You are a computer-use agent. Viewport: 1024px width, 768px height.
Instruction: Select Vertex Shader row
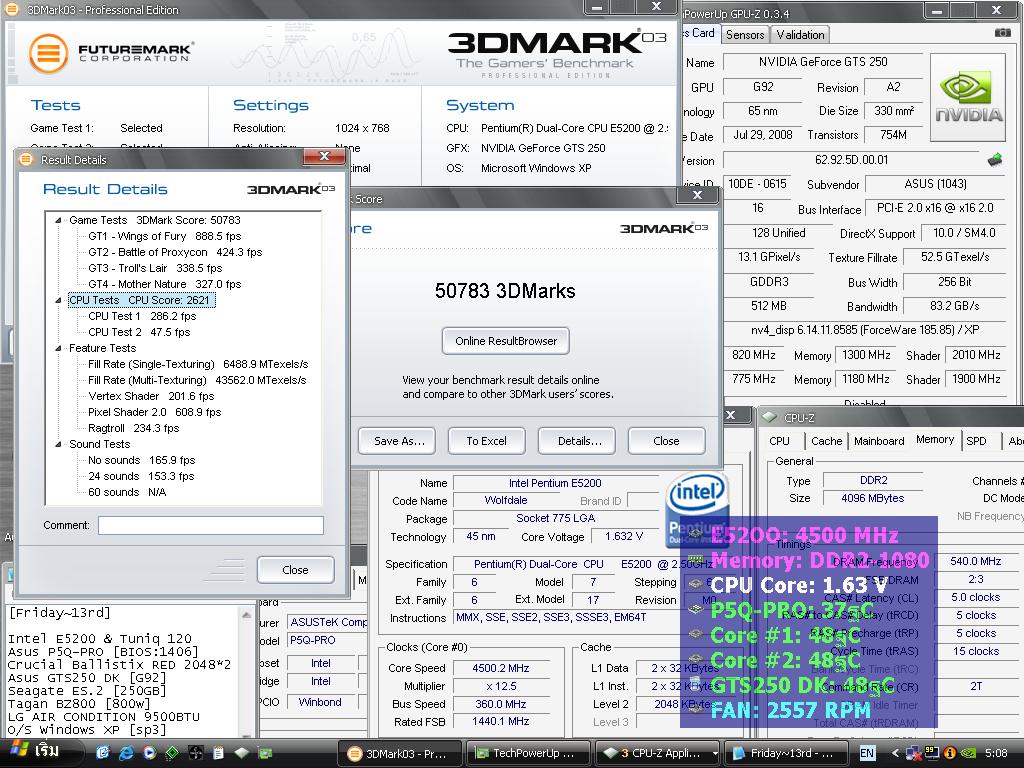click(151, 396)
